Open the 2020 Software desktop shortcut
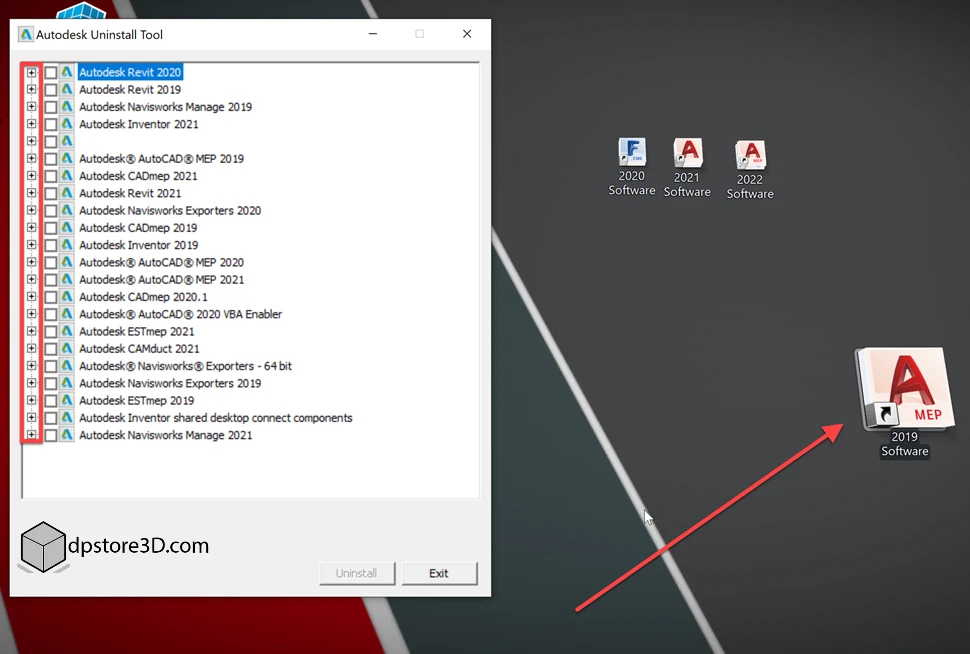970x654 pixels. 632,166
